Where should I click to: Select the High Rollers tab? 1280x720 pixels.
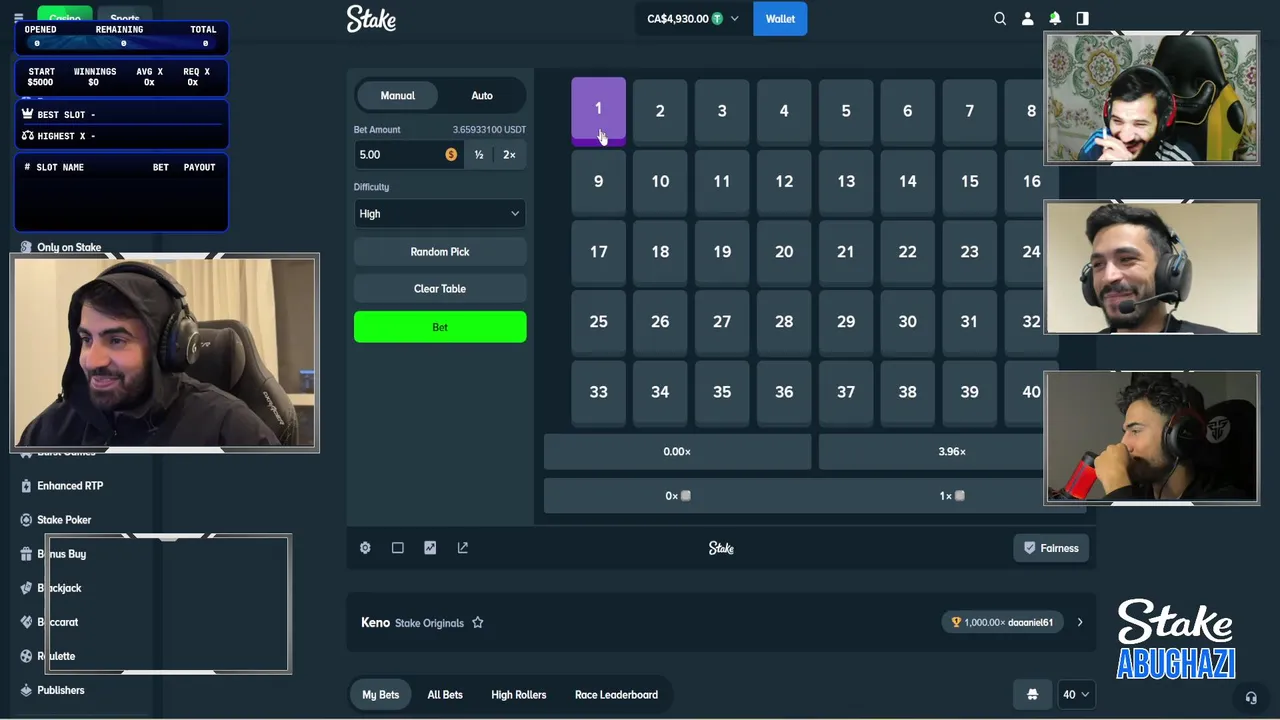[x=518, y=694]
